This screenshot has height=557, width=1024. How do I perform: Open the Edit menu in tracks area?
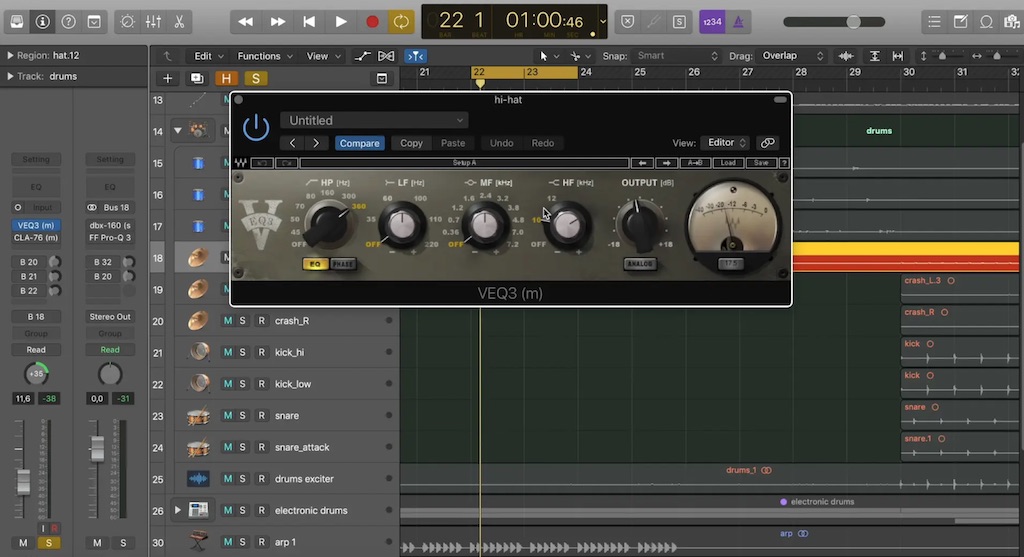208,56
